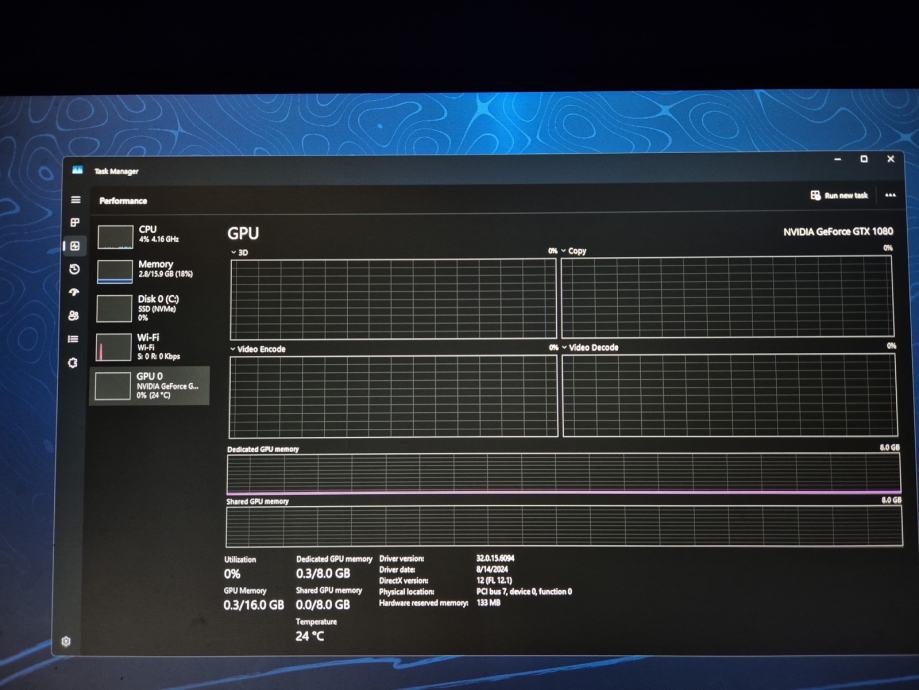Image resolution: width=919 pixels, height=690 pixels.
Task: Click the shared GPU memory value 0.0/8.0 GB
Action: (x=323, y=604)
